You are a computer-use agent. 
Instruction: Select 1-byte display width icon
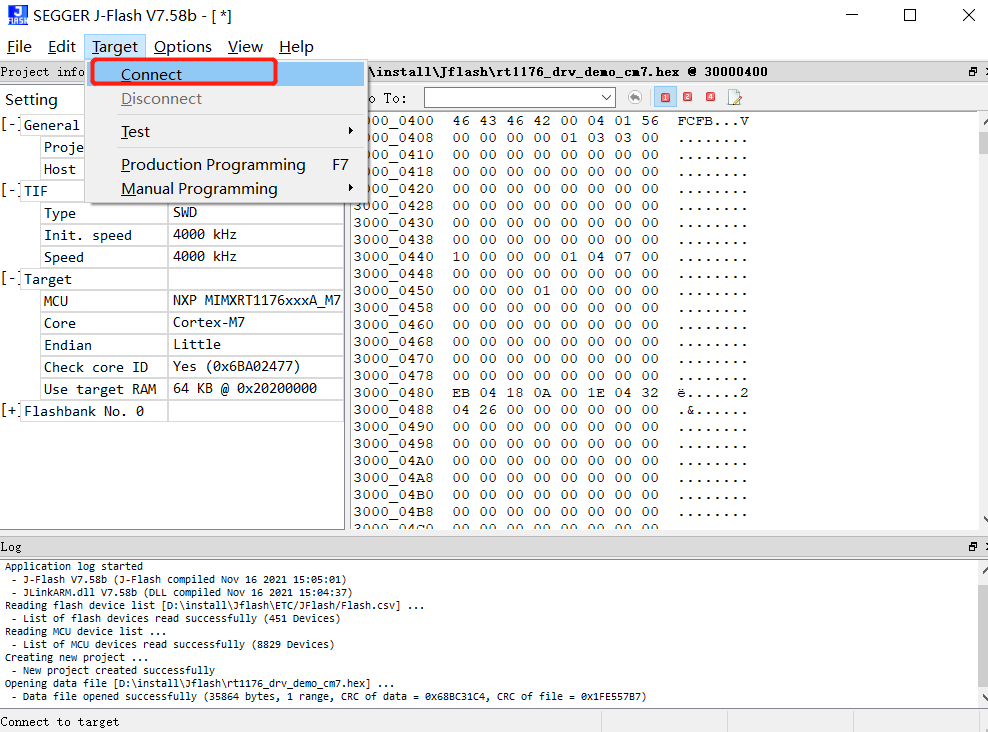coord(665,97)
